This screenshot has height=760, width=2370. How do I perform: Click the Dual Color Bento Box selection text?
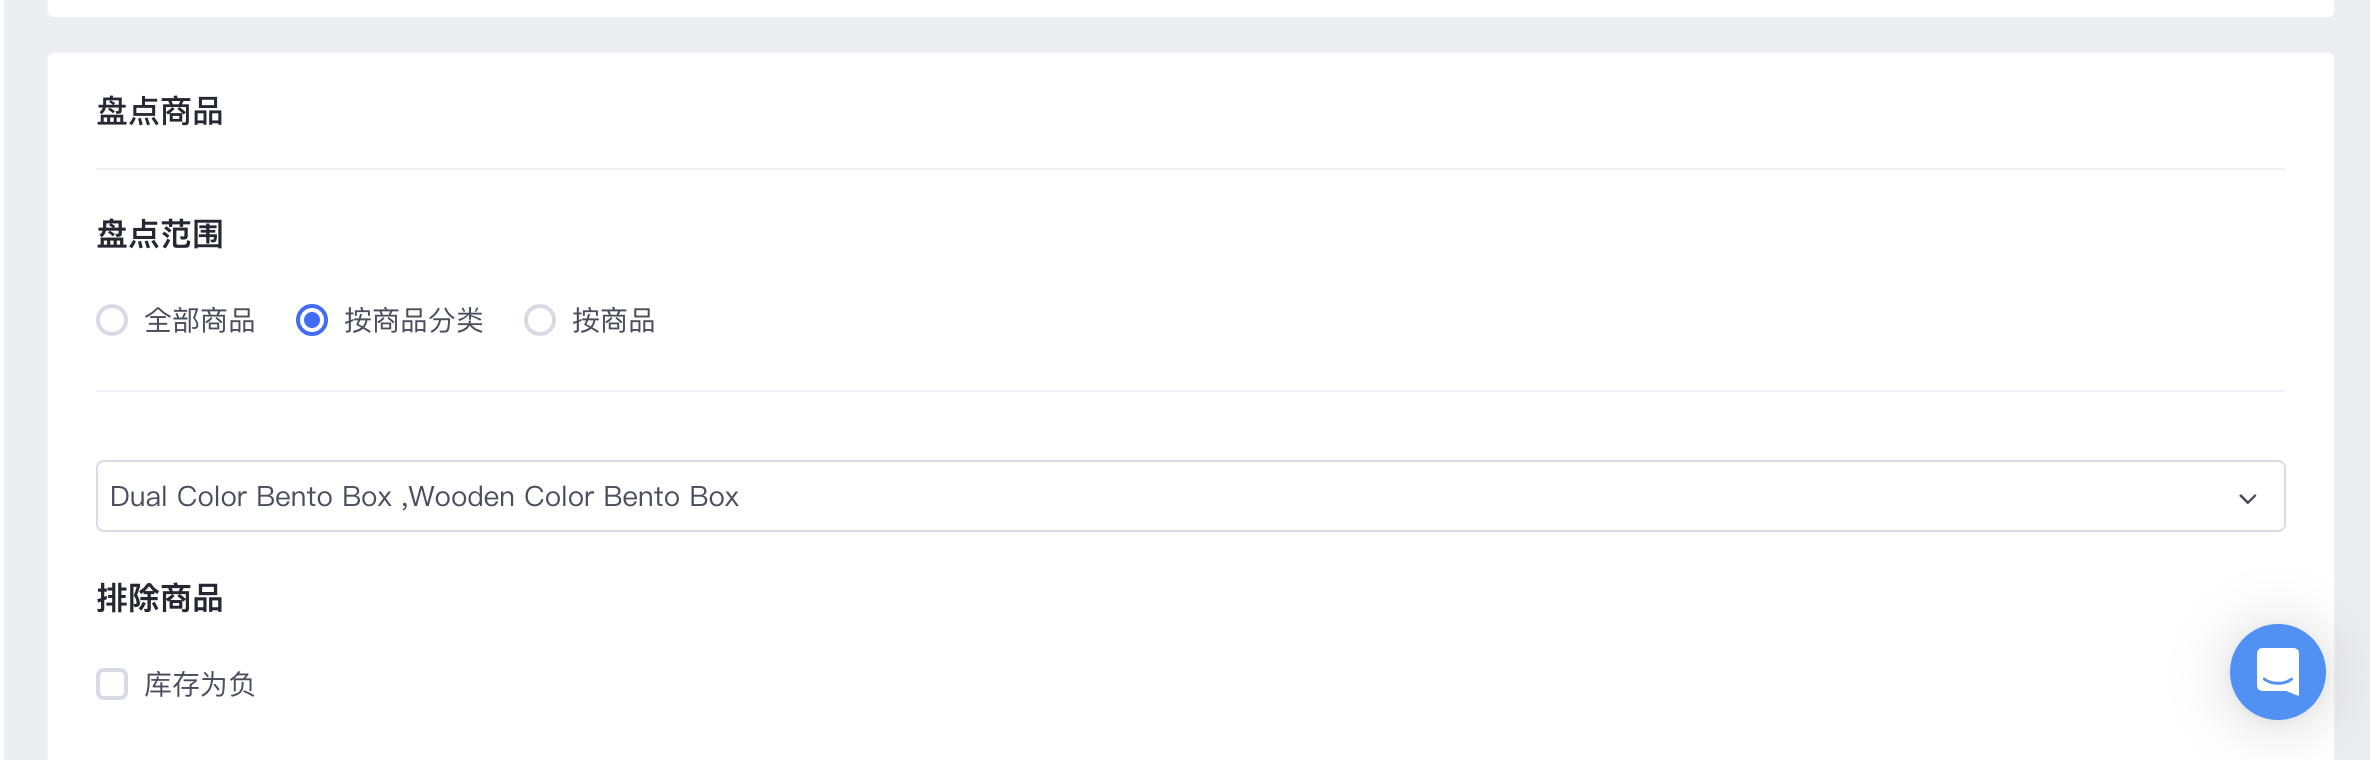click(251, 497)
